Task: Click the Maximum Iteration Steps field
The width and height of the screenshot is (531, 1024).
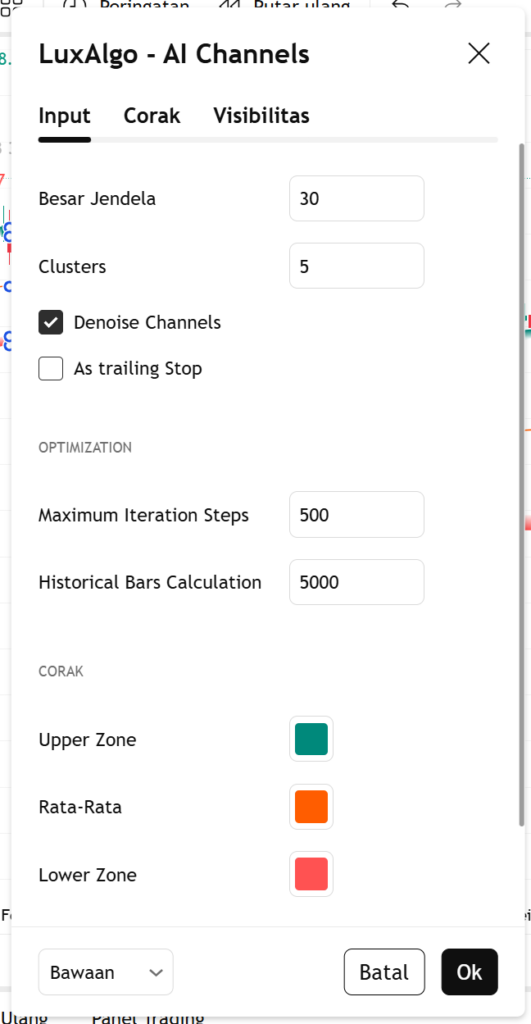Action: [357, 515]
